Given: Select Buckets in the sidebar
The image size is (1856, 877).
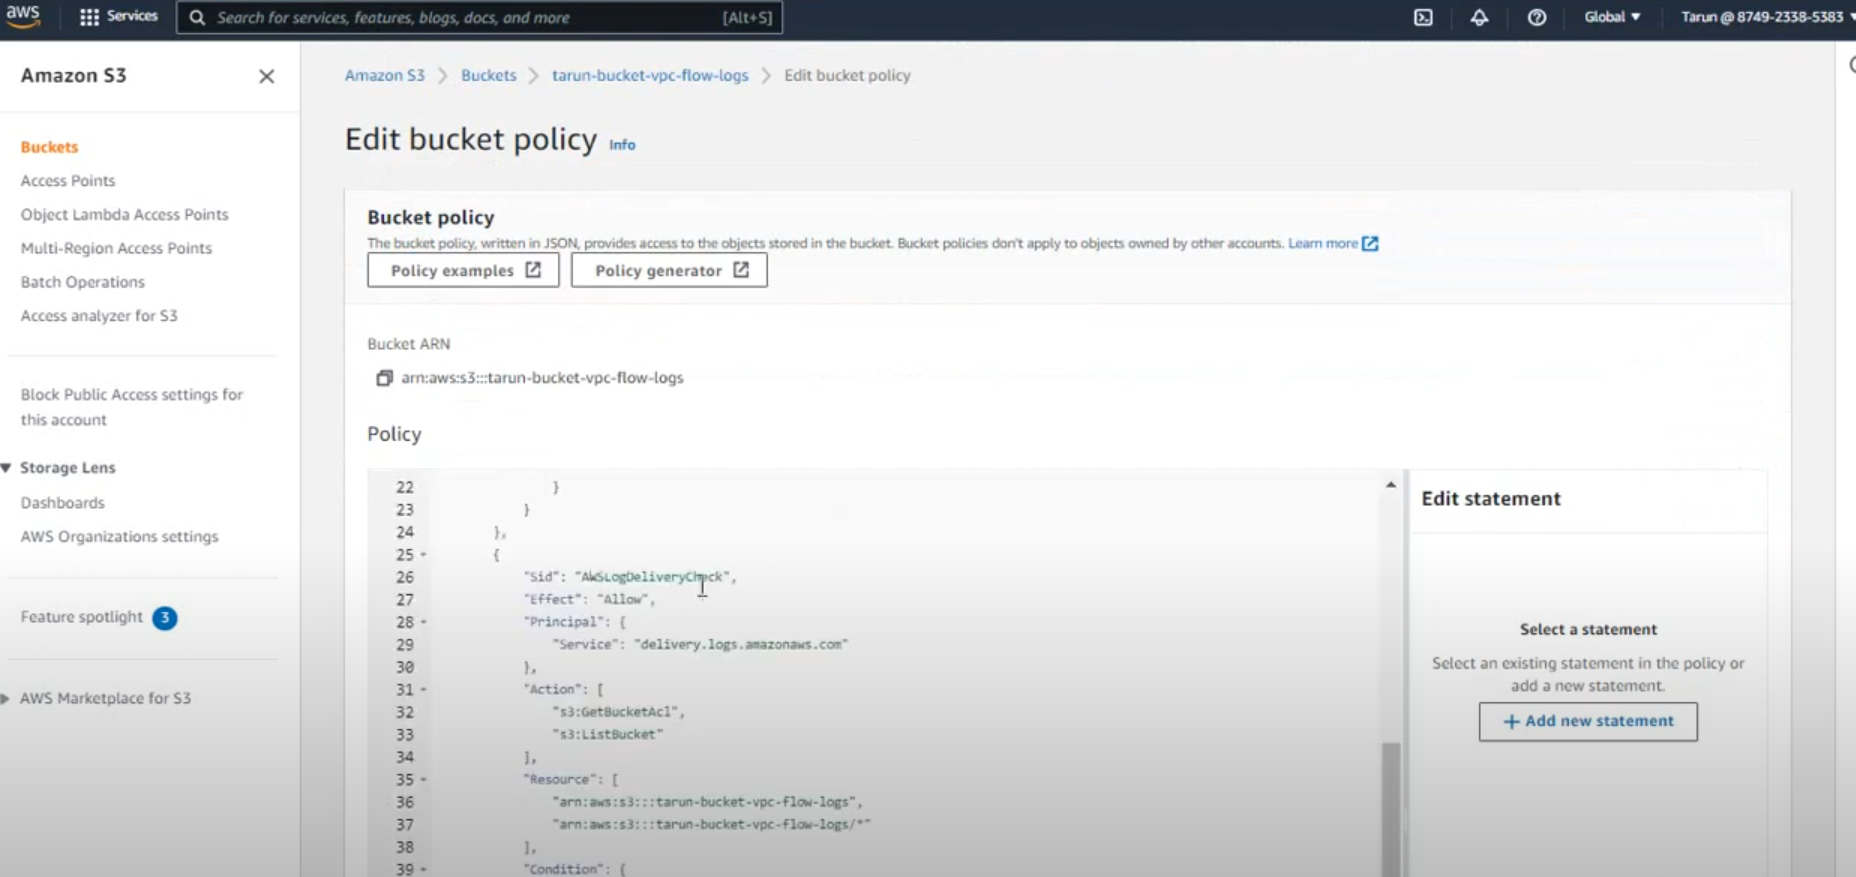Looking at the screenshot, I should click(x=49, y=147).
